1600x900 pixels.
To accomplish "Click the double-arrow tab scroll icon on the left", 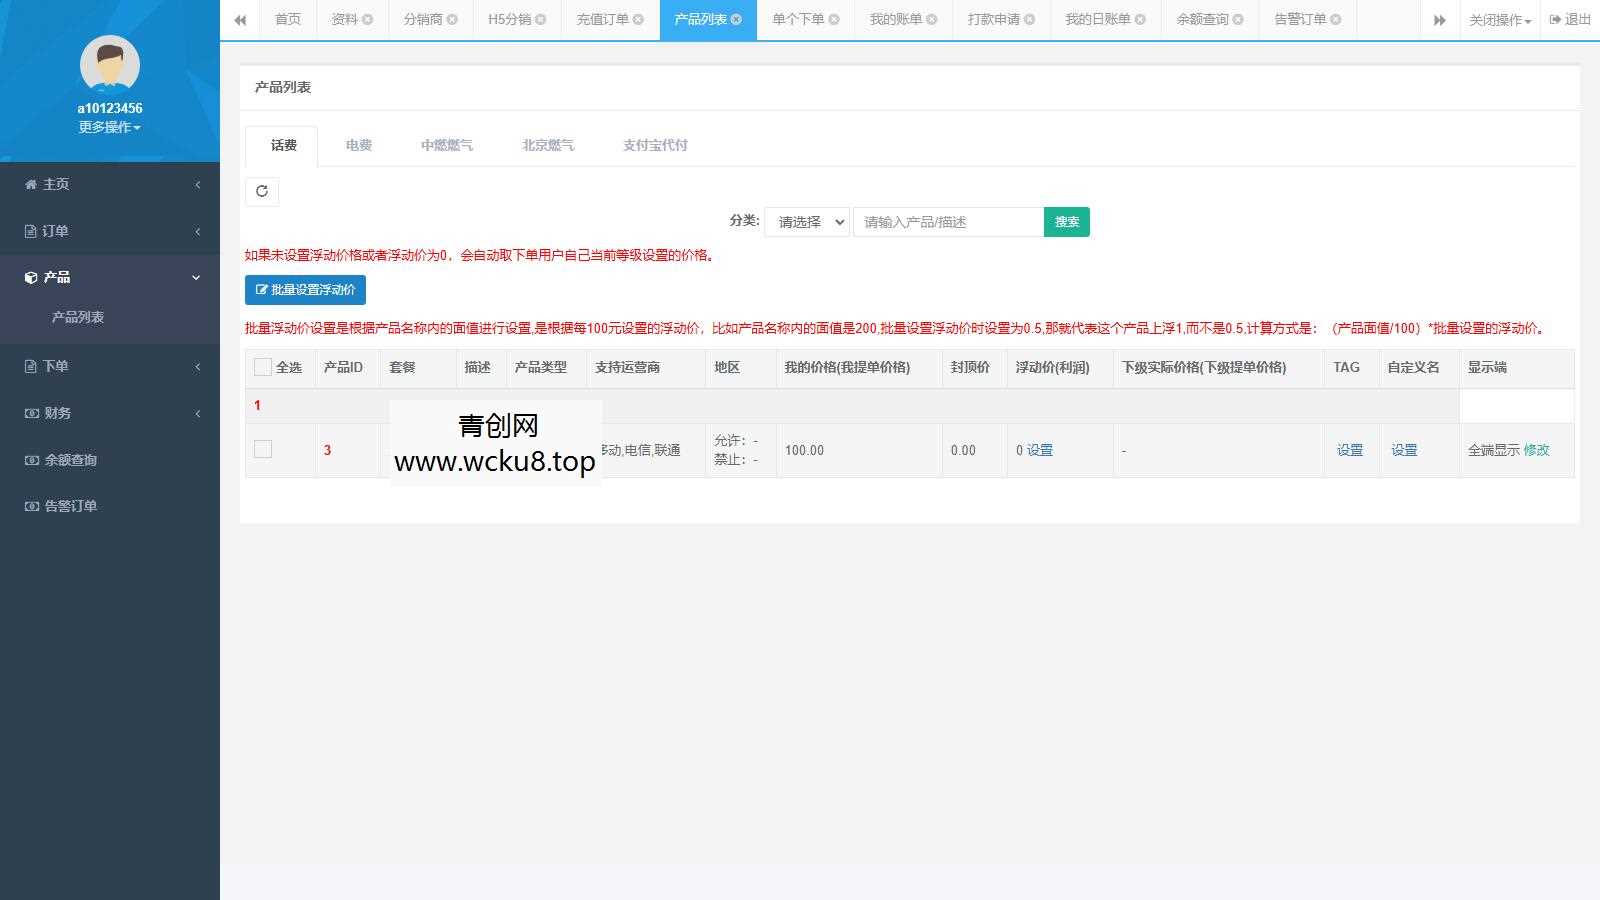I will (x=240, y=19).
